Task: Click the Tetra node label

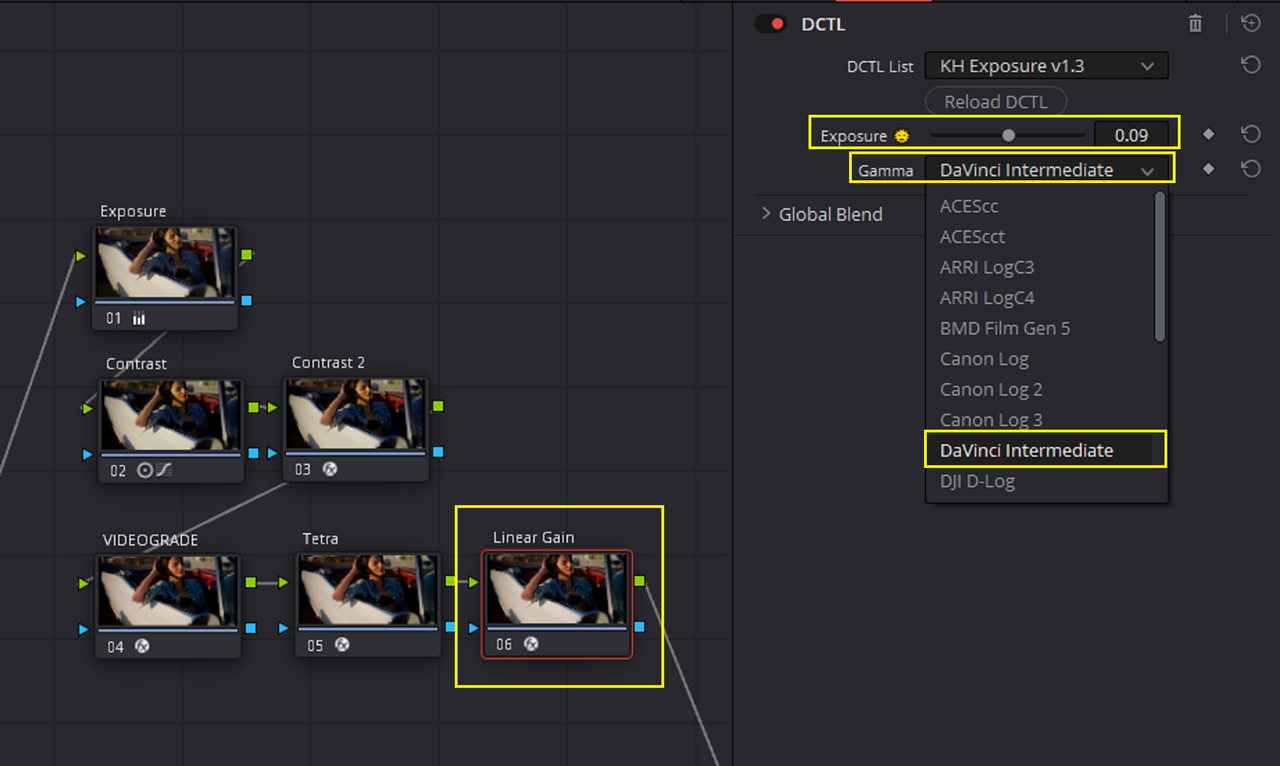Action: pos(320,538)
